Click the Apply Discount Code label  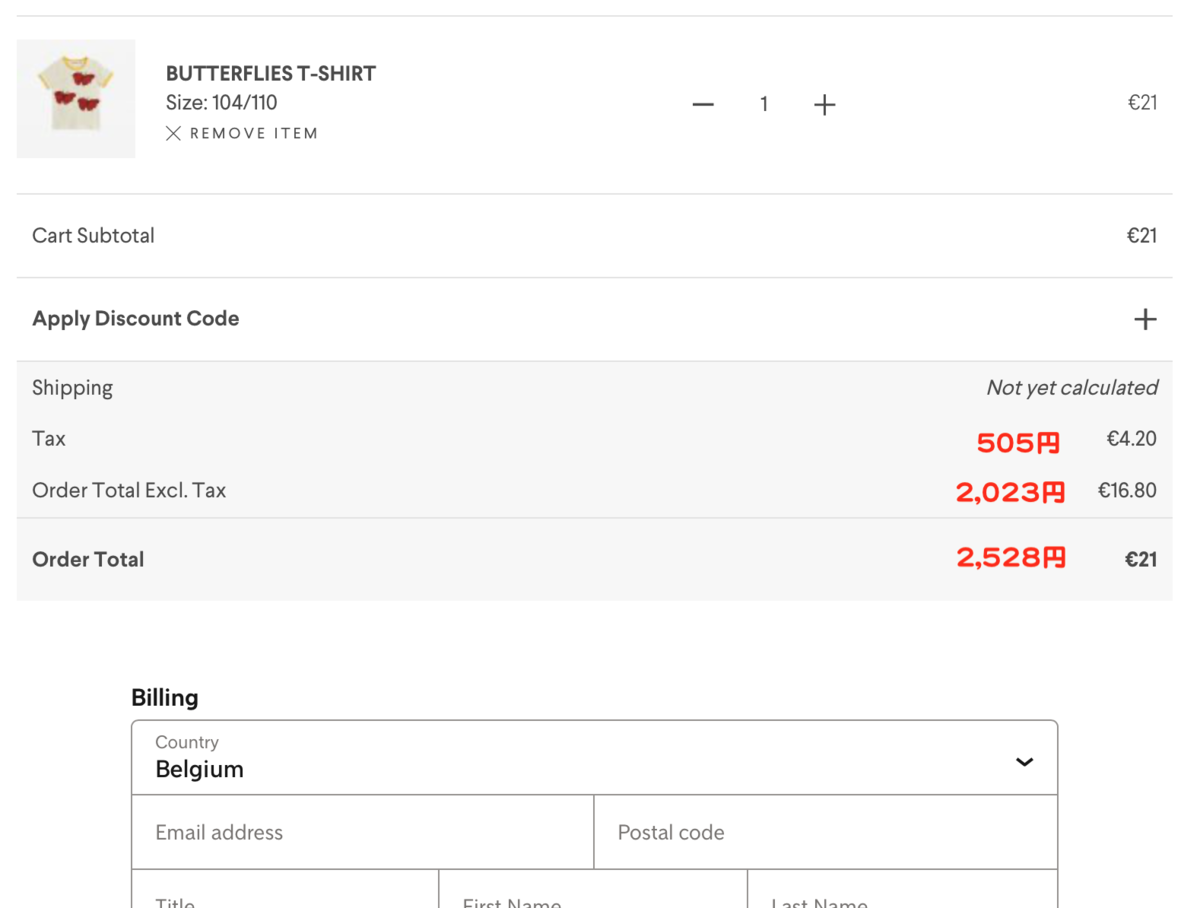(136, 319)
